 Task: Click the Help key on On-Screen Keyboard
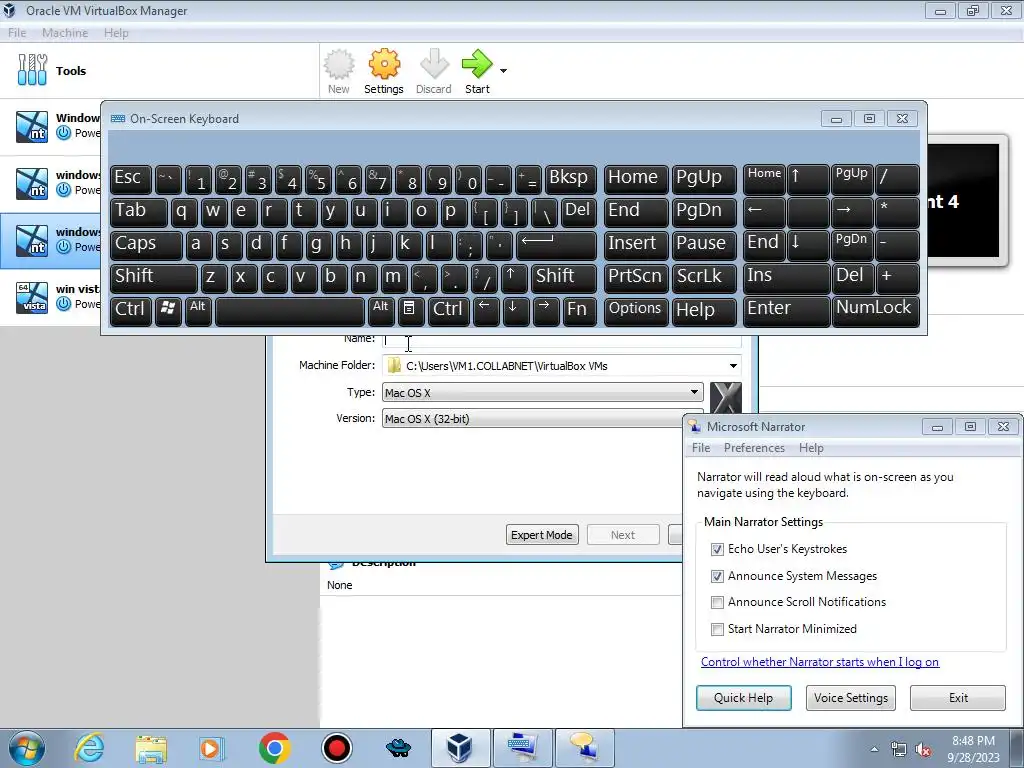point(704,310)
